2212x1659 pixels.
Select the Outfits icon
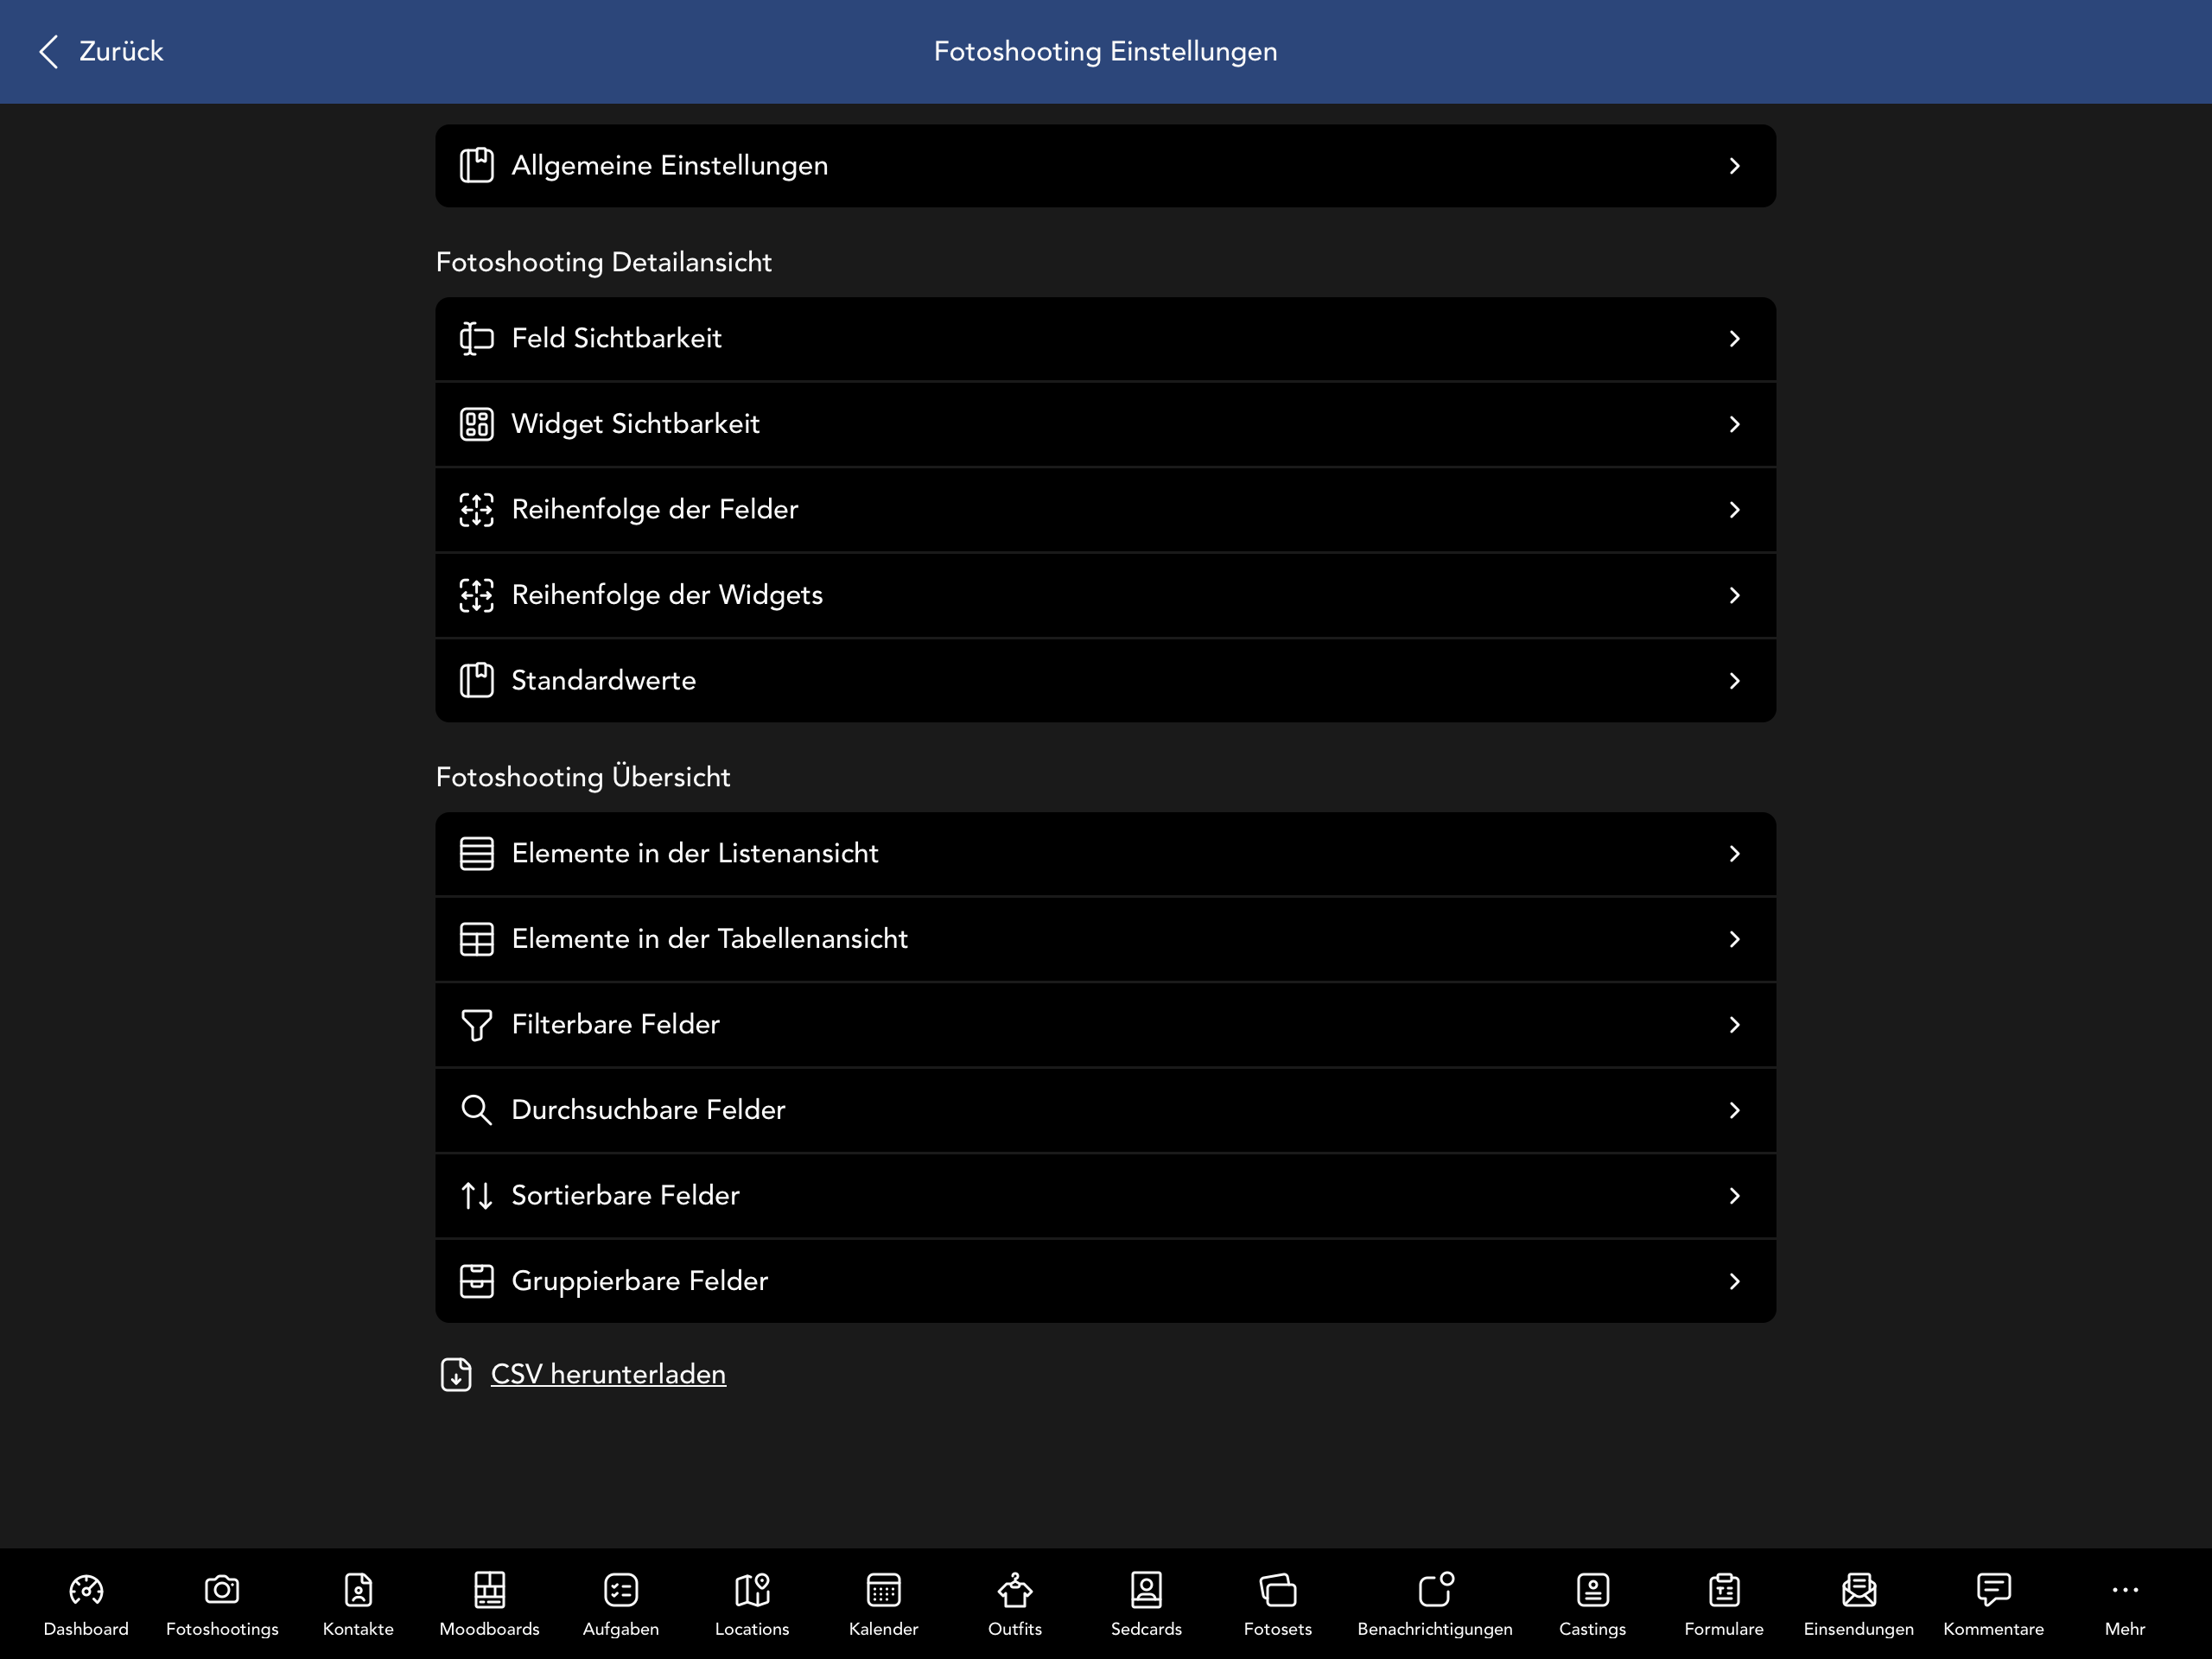coord(1014,1589)
